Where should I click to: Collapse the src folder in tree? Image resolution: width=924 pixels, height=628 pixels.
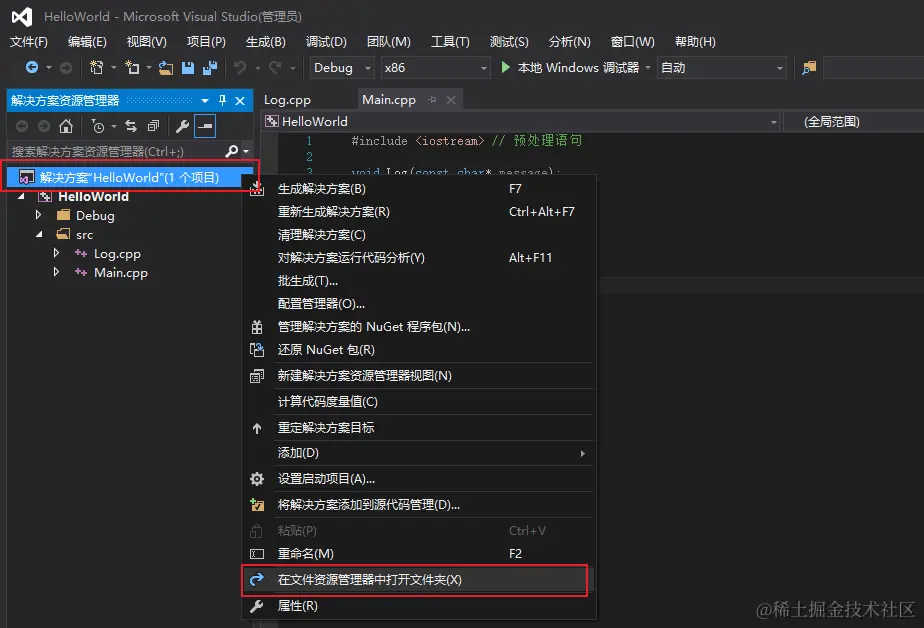point(39,234)
